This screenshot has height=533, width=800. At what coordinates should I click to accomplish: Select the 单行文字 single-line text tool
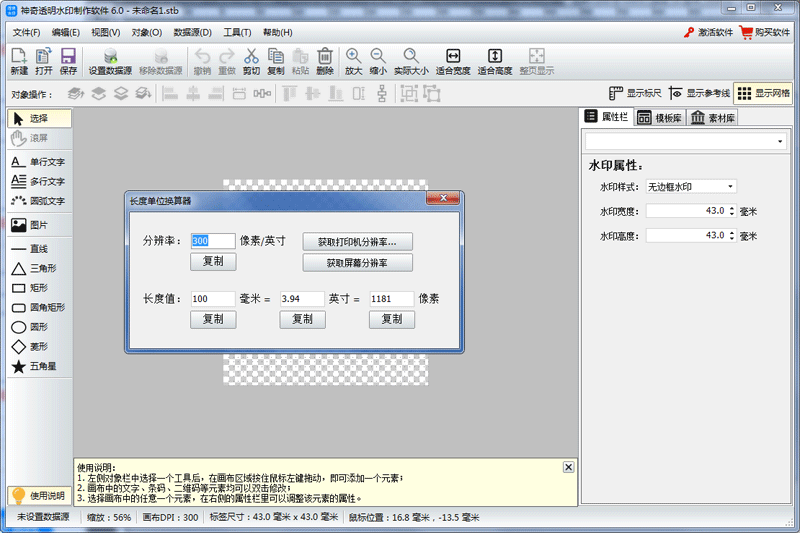[38, 161]
